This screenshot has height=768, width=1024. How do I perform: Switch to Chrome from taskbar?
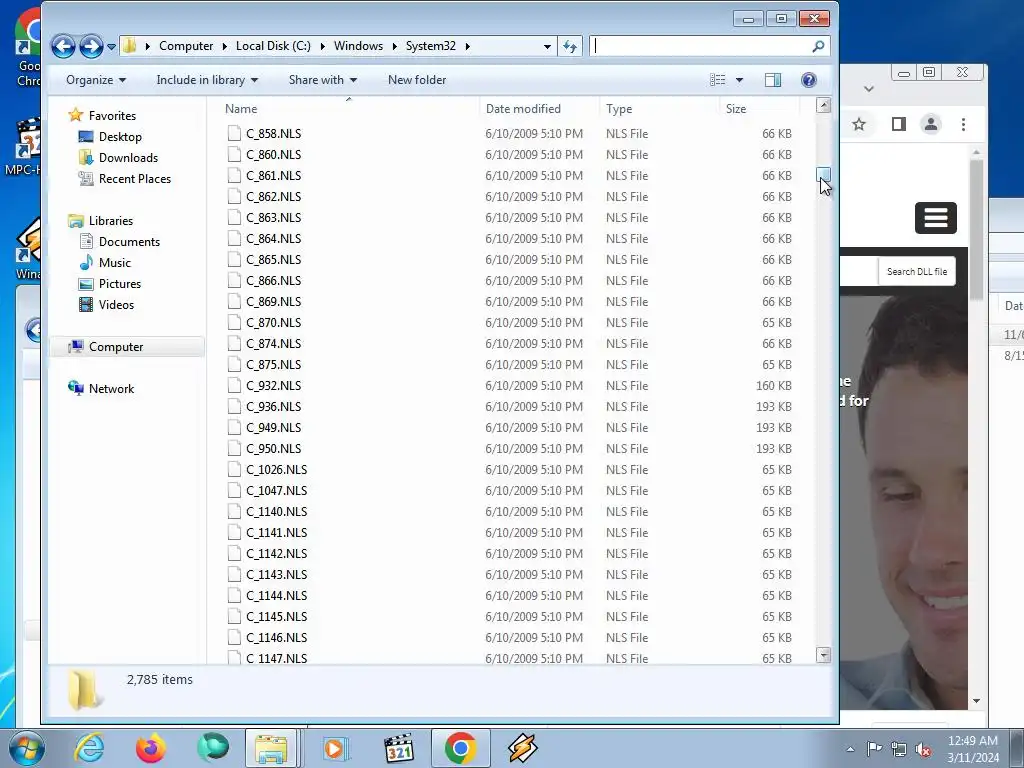pos(460,748)
